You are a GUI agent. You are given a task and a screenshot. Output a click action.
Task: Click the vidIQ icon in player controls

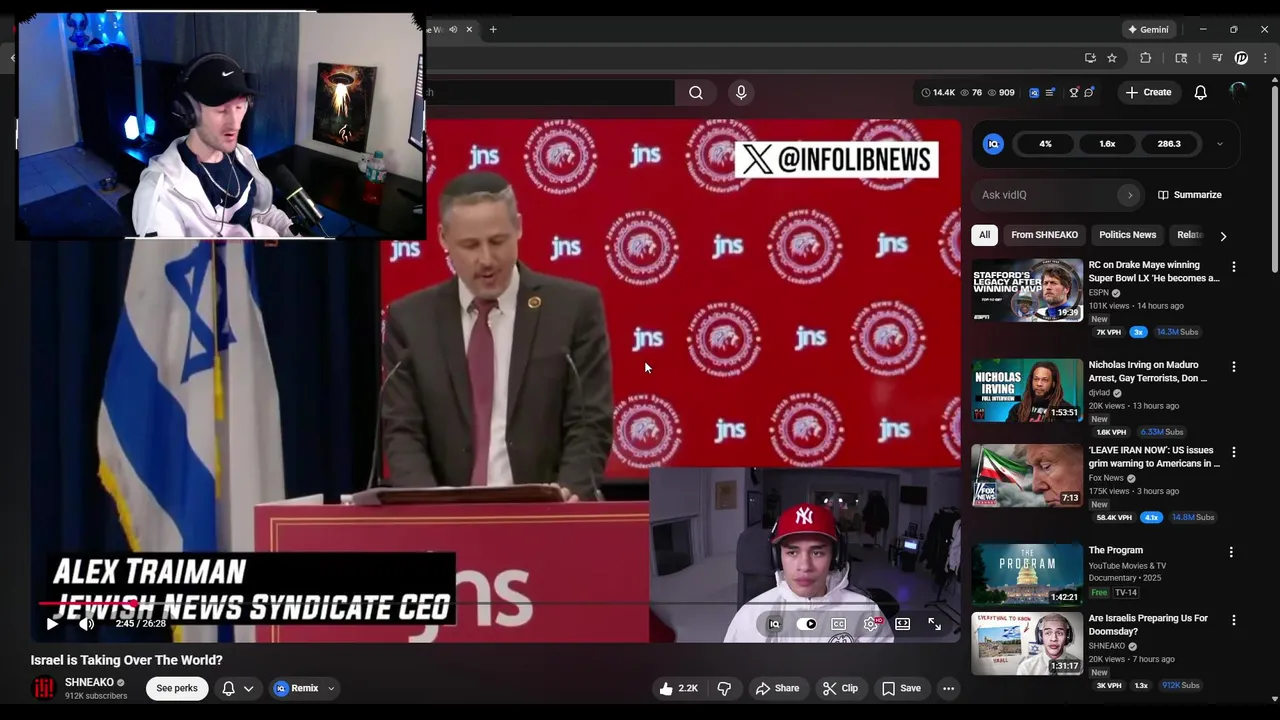[x=774, y=624]
